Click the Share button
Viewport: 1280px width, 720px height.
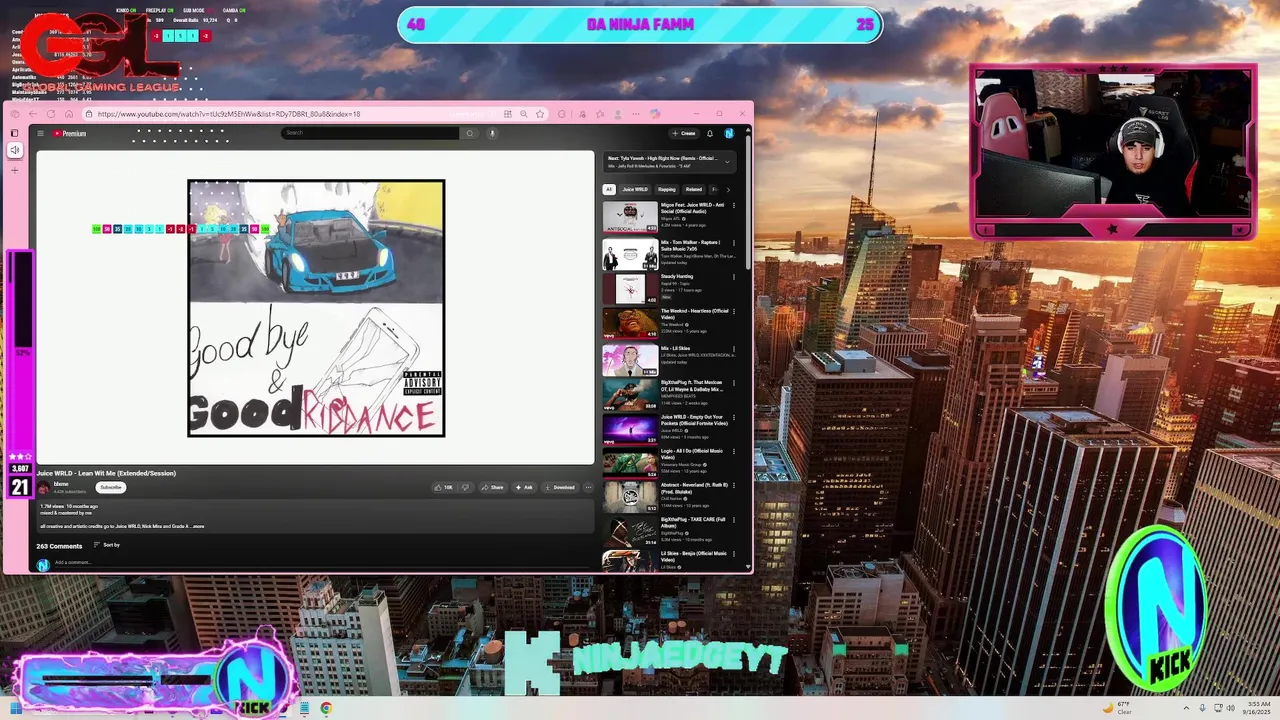492,487
